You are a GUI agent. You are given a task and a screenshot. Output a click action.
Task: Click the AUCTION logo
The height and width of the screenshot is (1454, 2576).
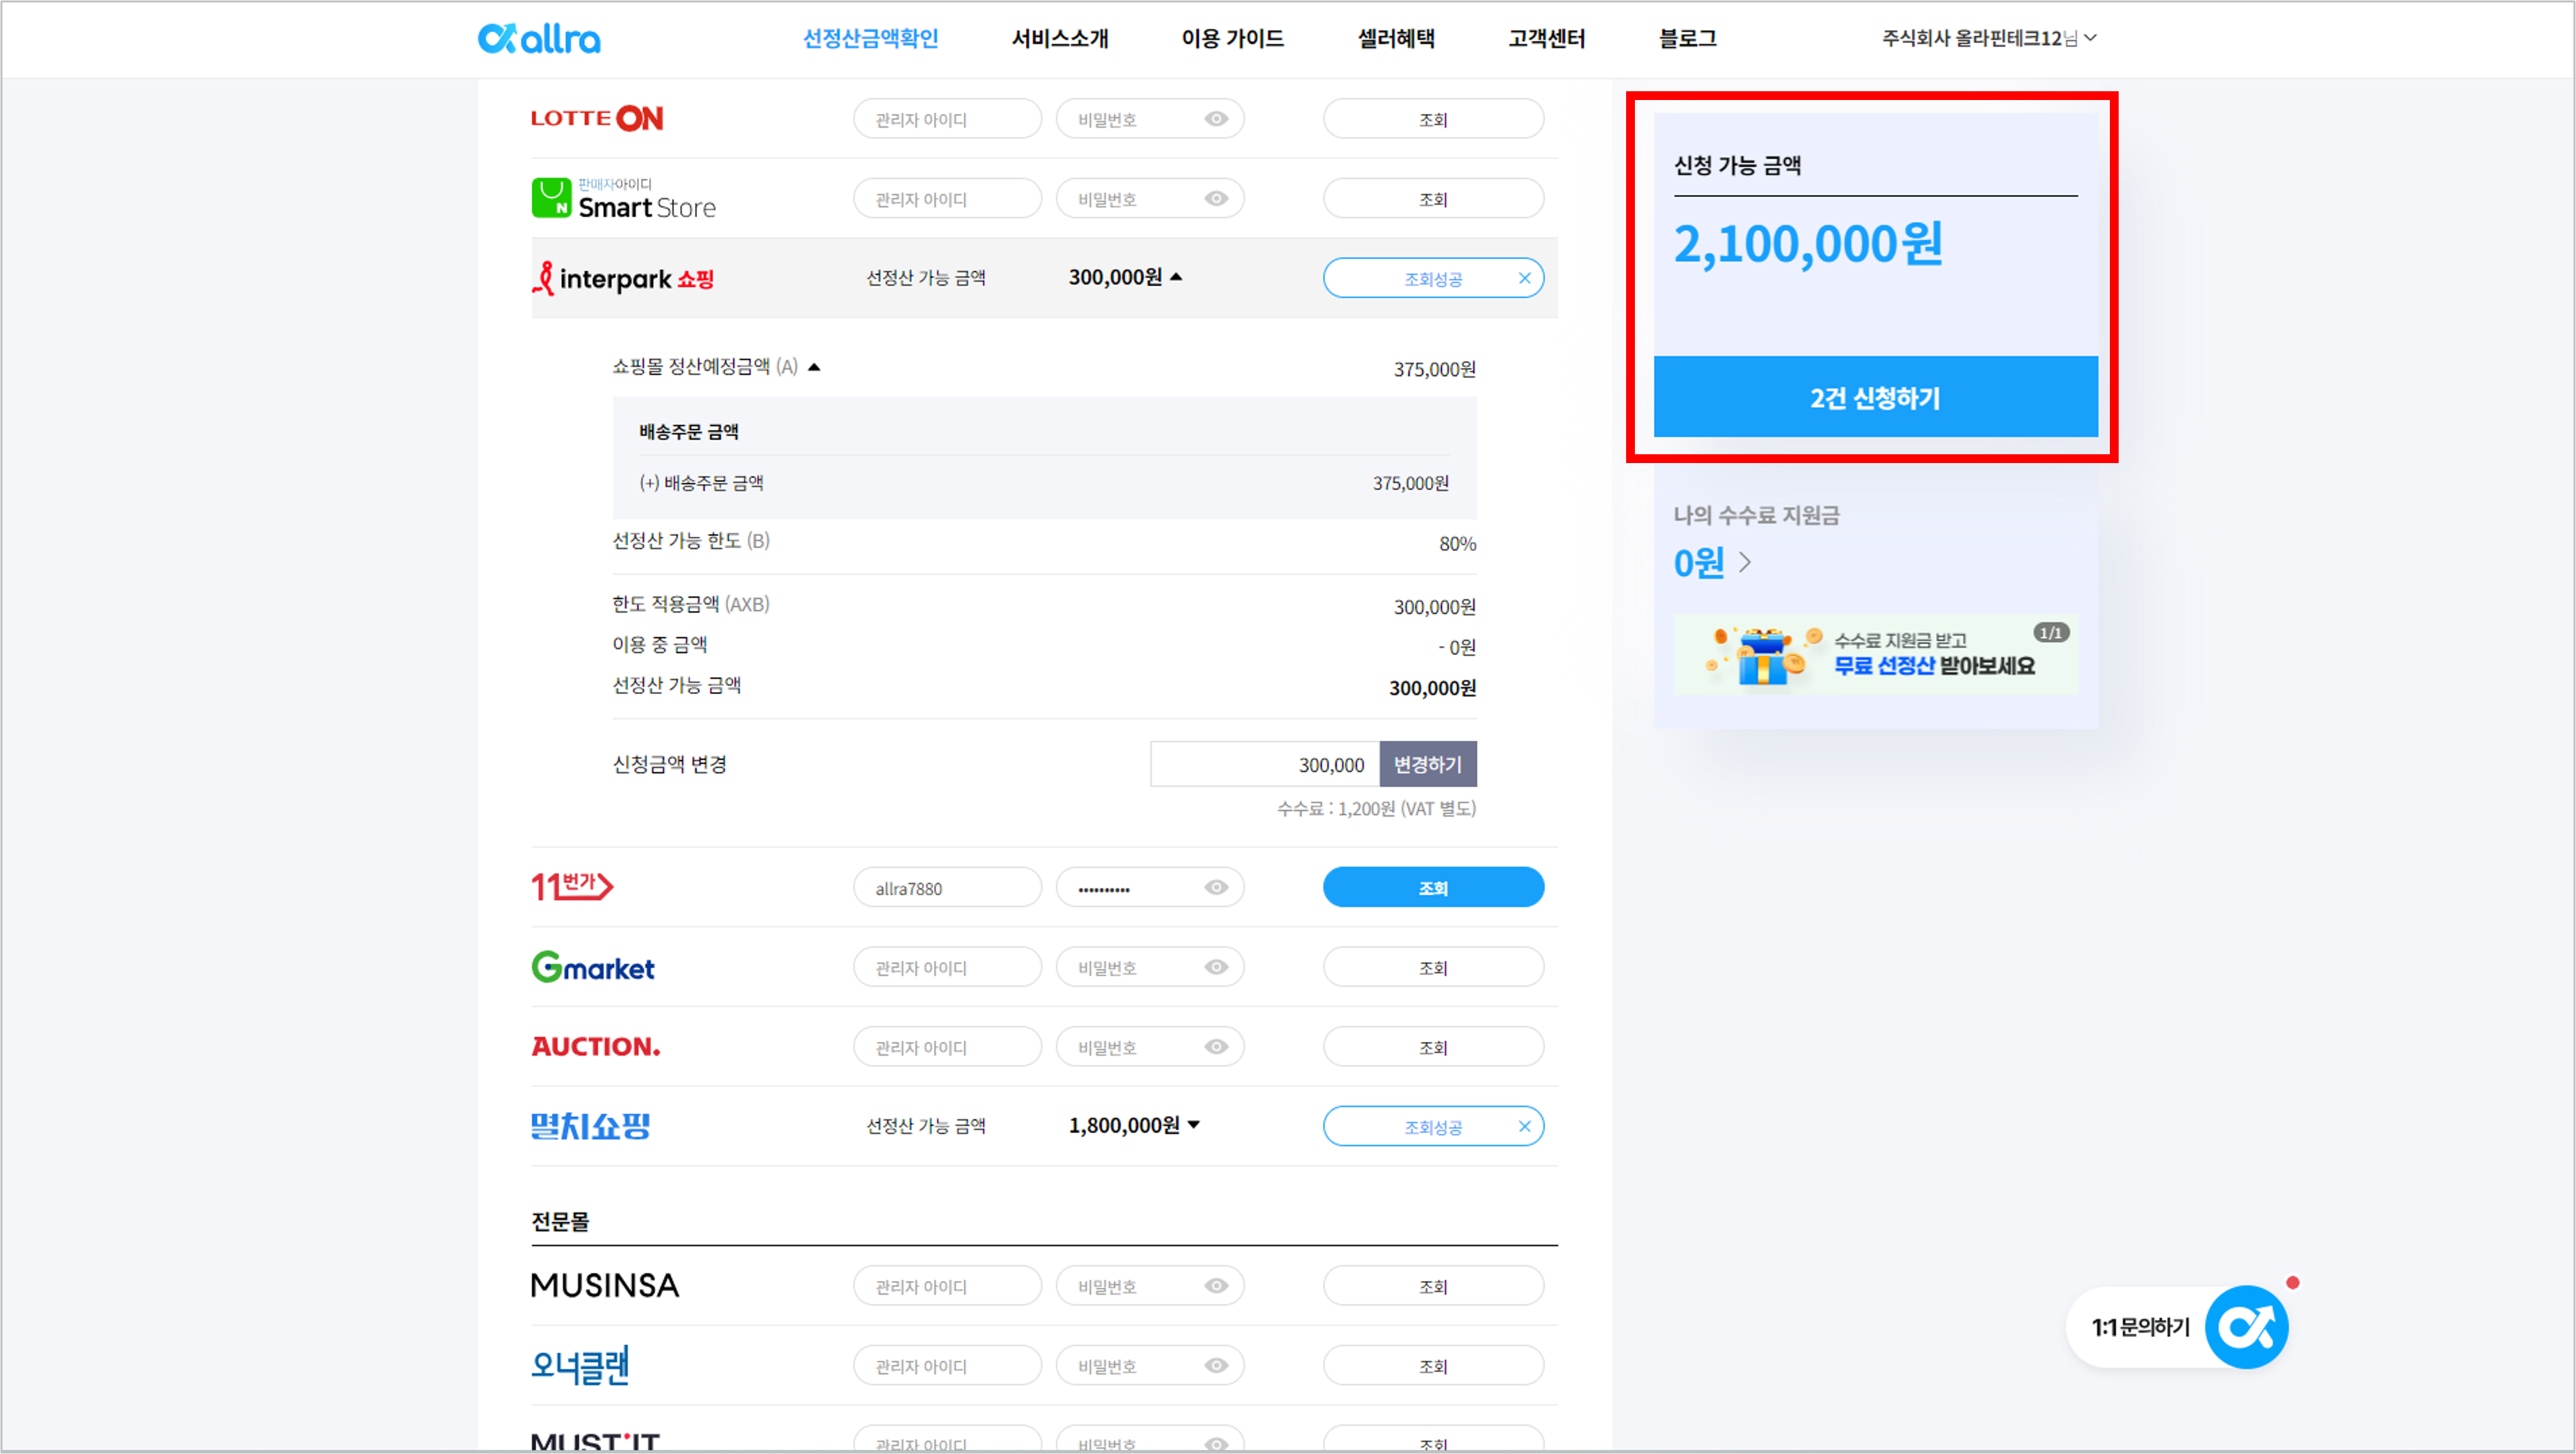coord(596,1046)
